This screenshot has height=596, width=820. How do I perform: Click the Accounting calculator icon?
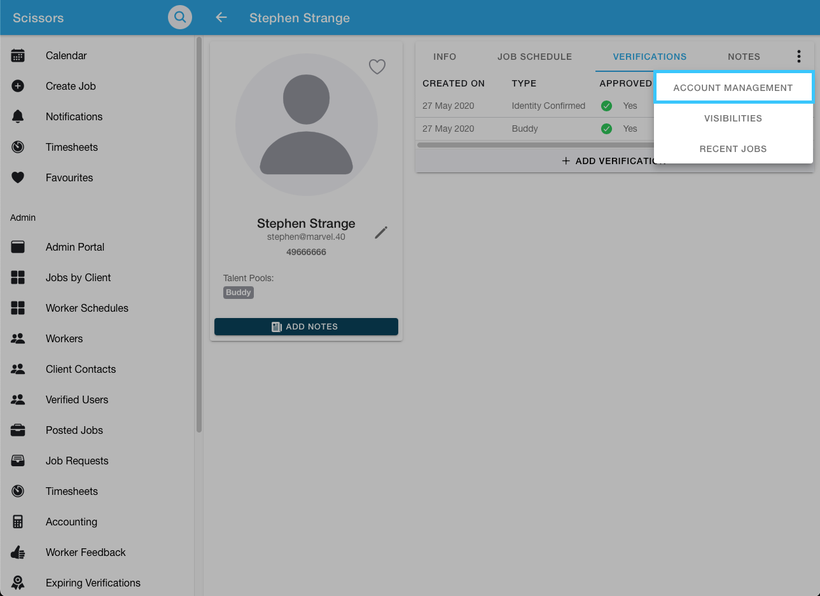coord(18,522)
